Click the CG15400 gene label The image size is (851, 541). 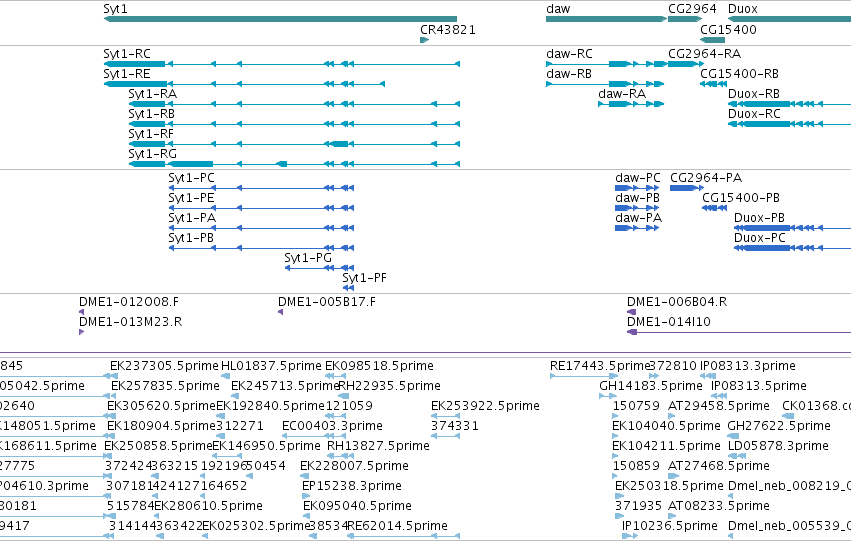tap(728, 30)
